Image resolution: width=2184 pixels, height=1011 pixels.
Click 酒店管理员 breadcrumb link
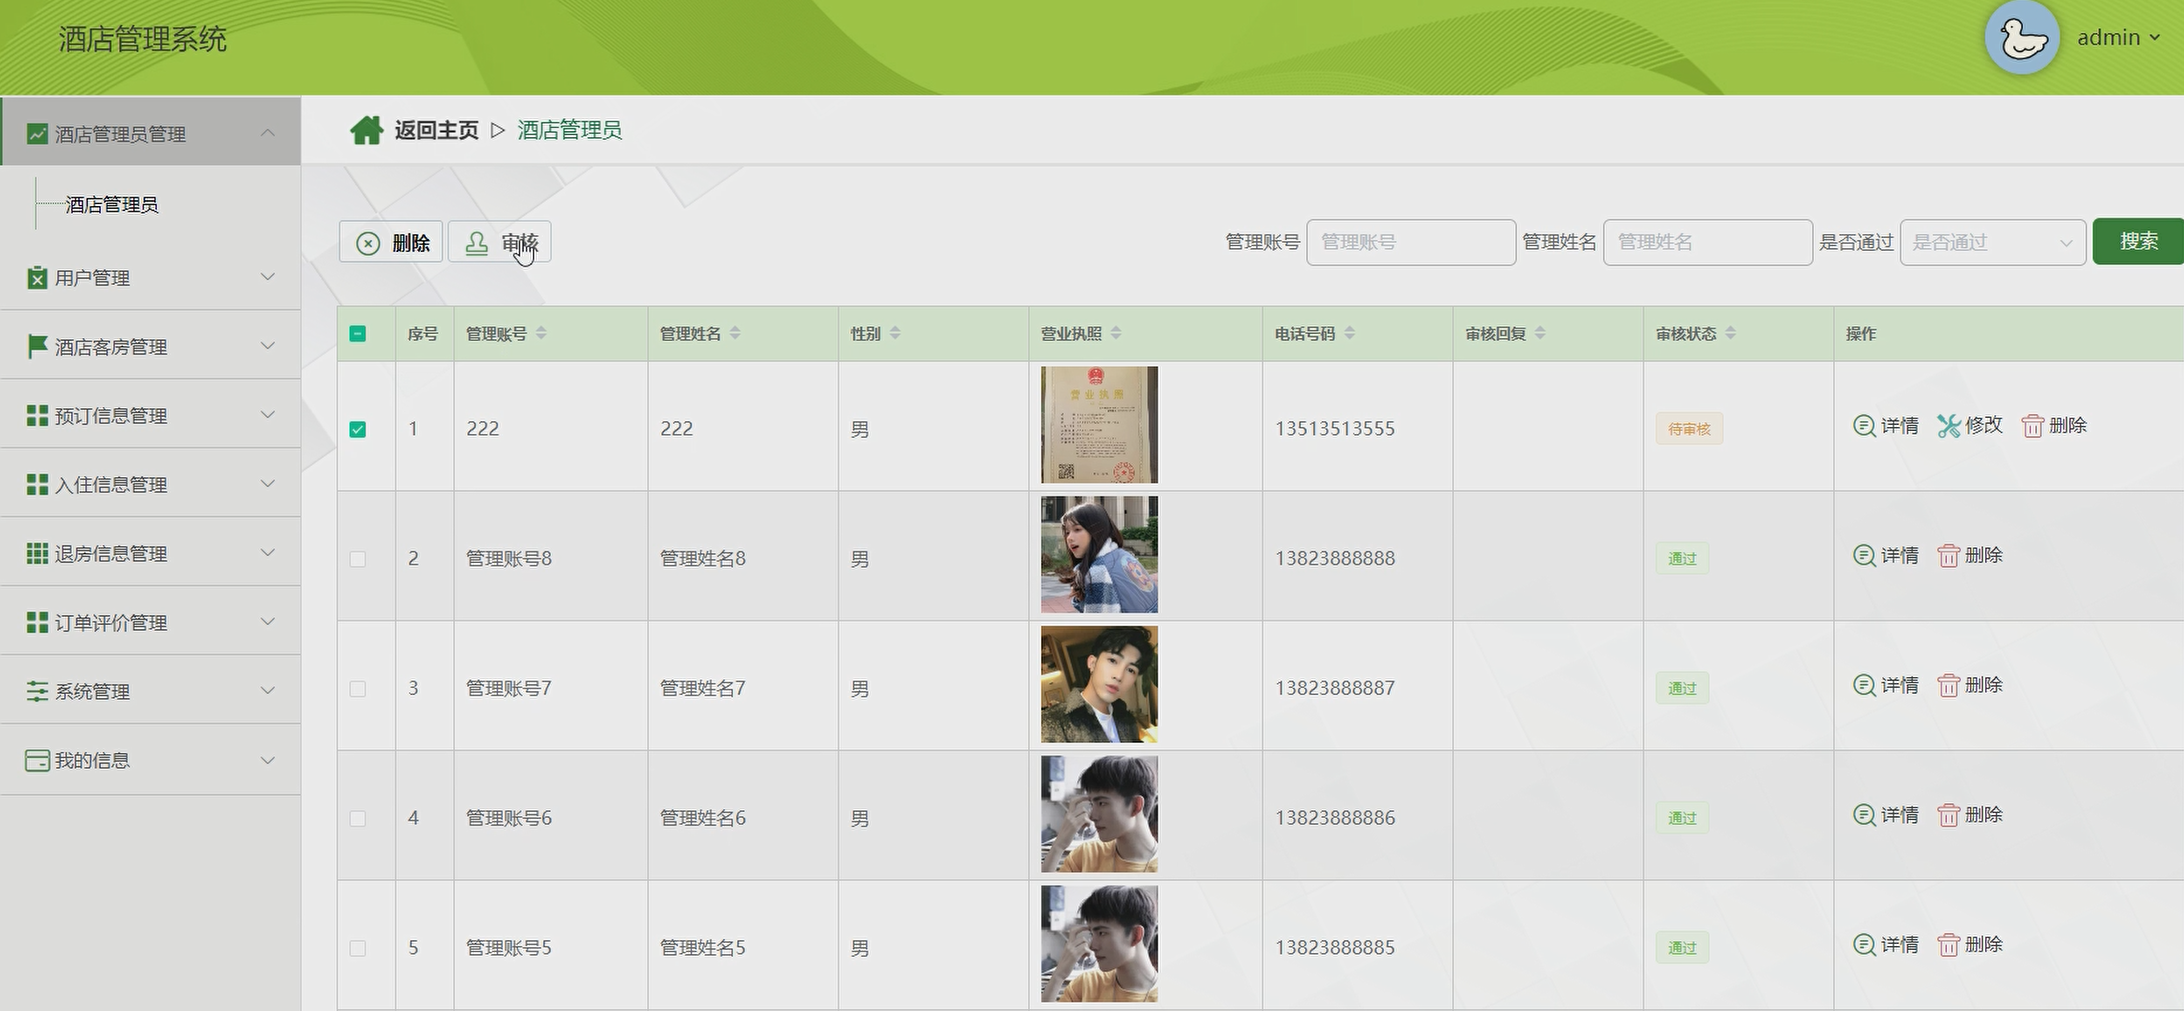click(569, 130)
